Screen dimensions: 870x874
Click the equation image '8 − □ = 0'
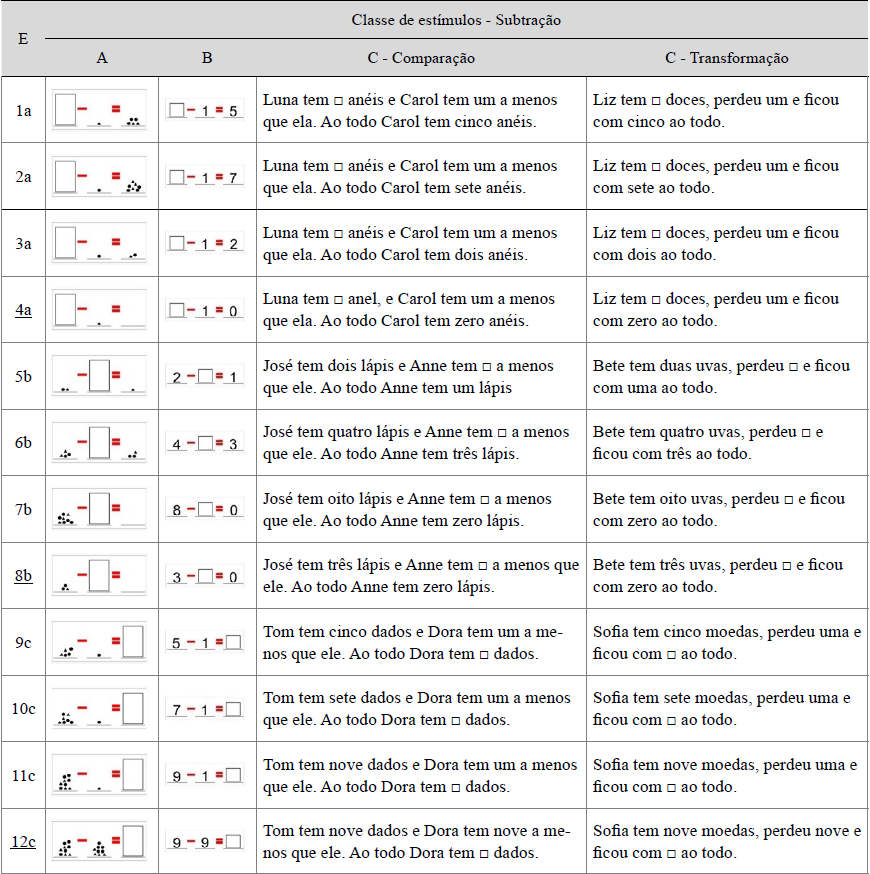pos(205,510)
